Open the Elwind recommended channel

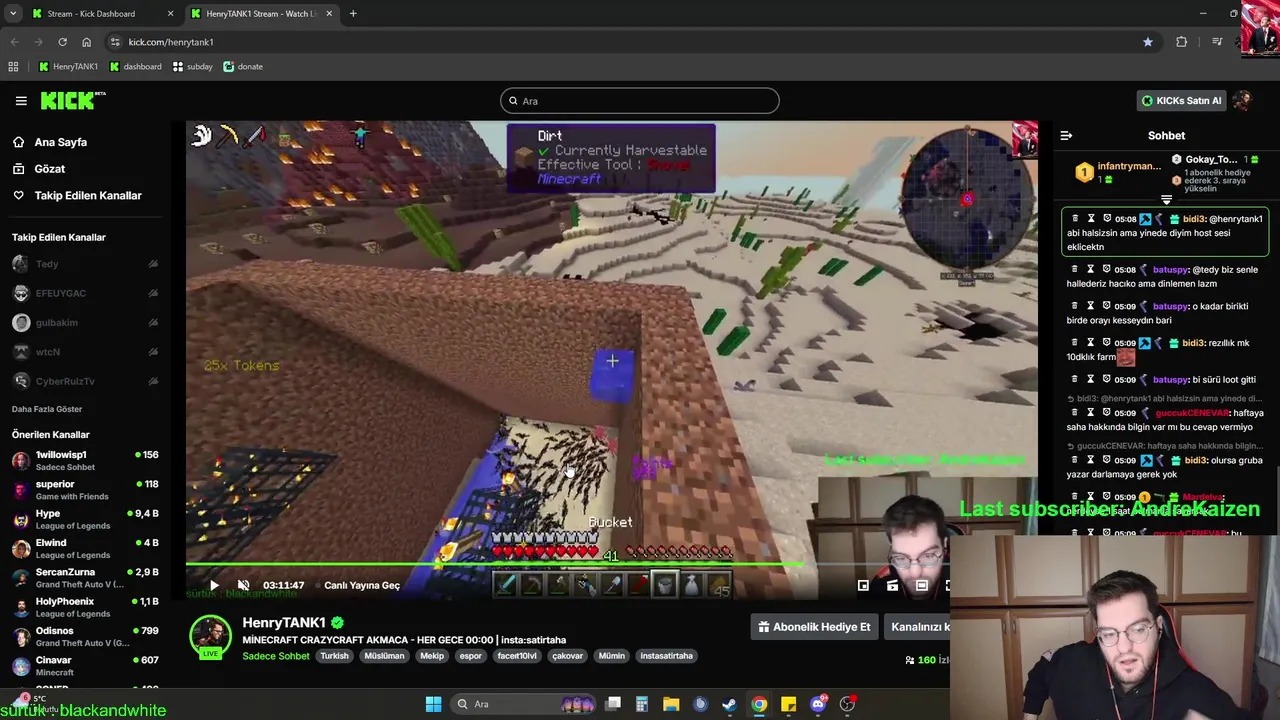point(85,549)
